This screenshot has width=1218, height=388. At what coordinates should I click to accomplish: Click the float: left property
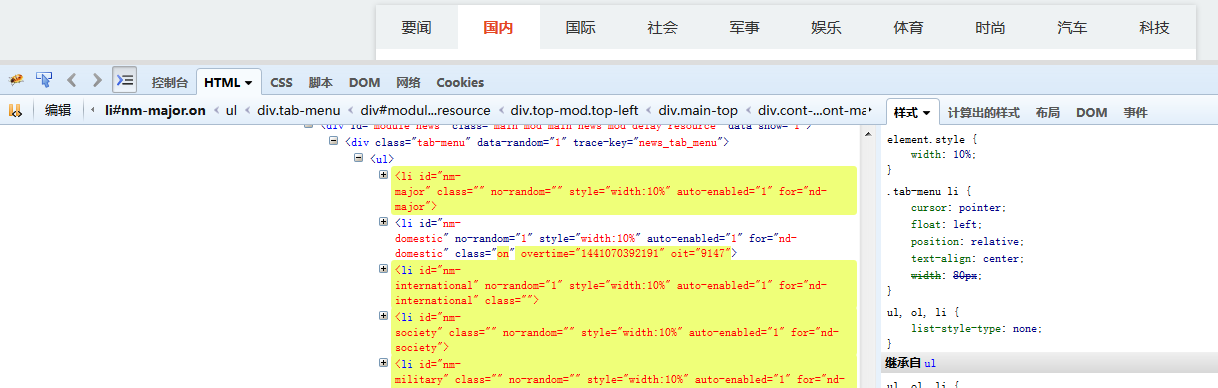(x=946, y=225)
